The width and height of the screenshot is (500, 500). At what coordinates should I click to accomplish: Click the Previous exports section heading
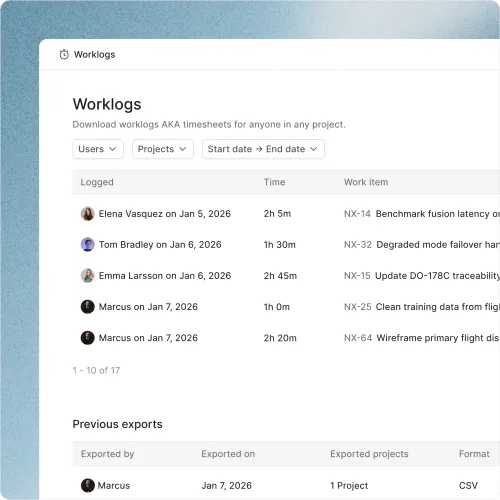click(117, 424)
